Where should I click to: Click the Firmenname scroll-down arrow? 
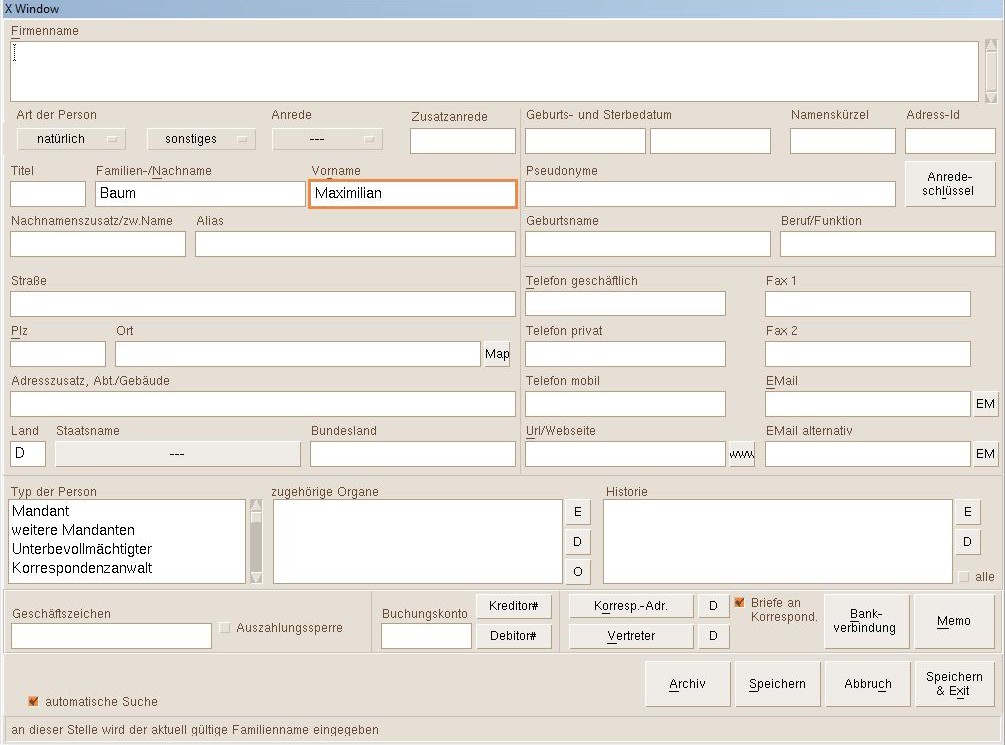tap(991, 97)
